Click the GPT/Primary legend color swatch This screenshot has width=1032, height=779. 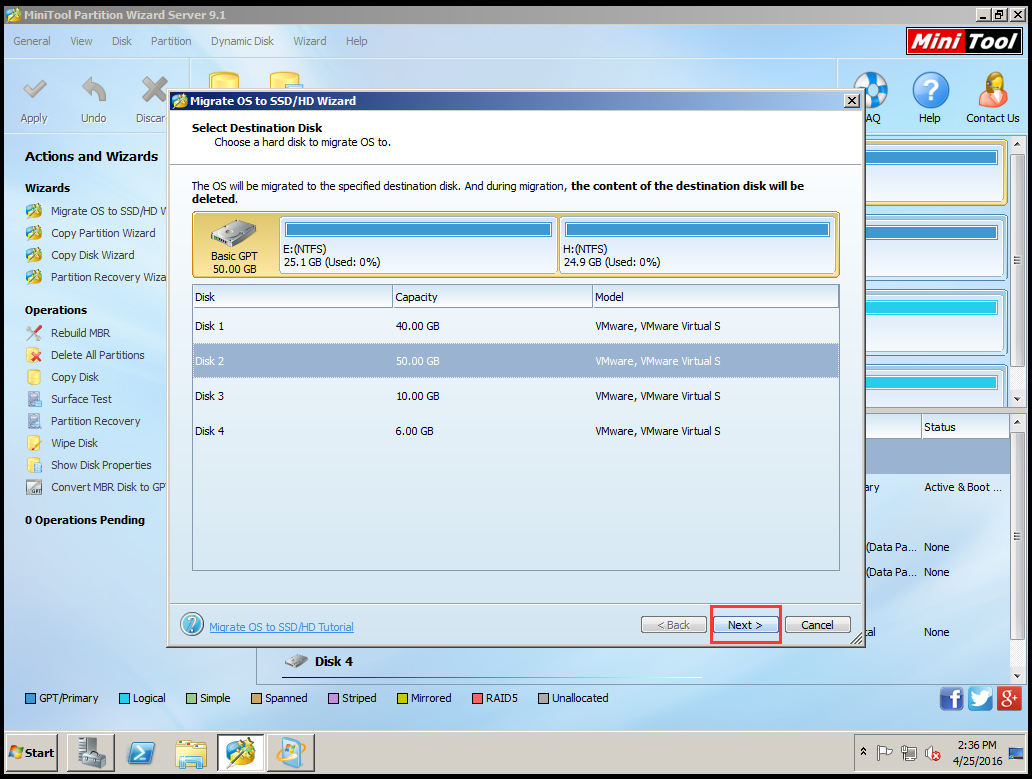[x=30, y=699]
